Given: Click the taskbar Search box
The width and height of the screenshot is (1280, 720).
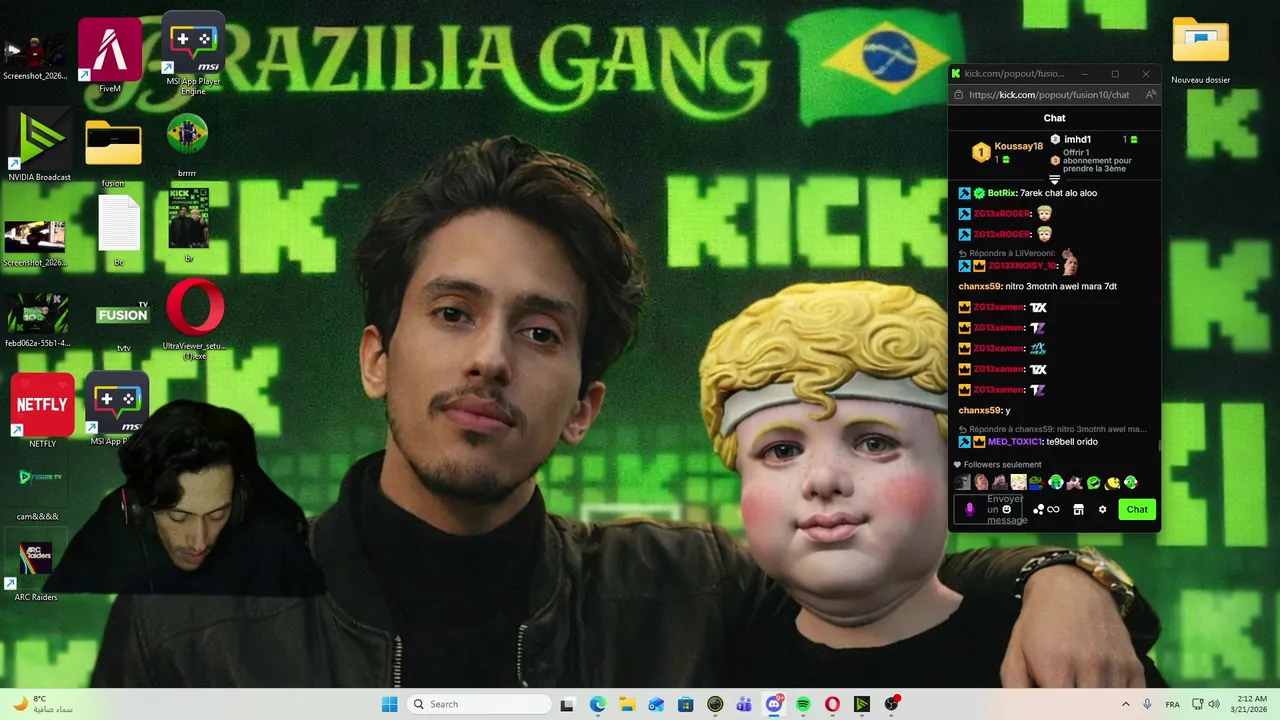Looking at the screenshot, I should 480,704.
